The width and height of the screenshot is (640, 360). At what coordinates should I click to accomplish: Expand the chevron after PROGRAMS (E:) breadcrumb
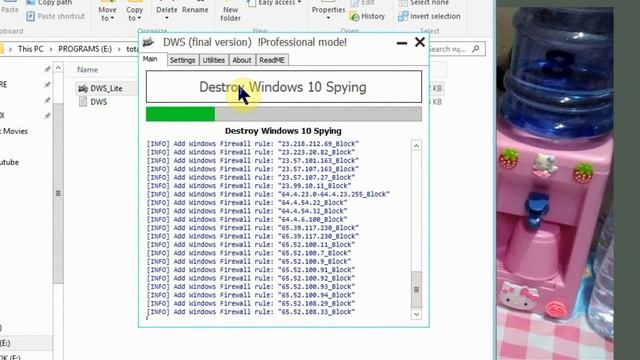click(x=119, y=49)
